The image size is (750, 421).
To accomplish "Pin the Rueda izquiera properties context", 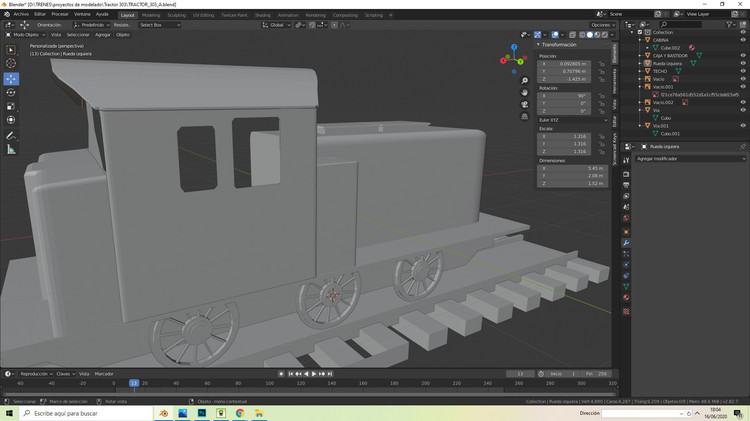I will click(743, 147).
